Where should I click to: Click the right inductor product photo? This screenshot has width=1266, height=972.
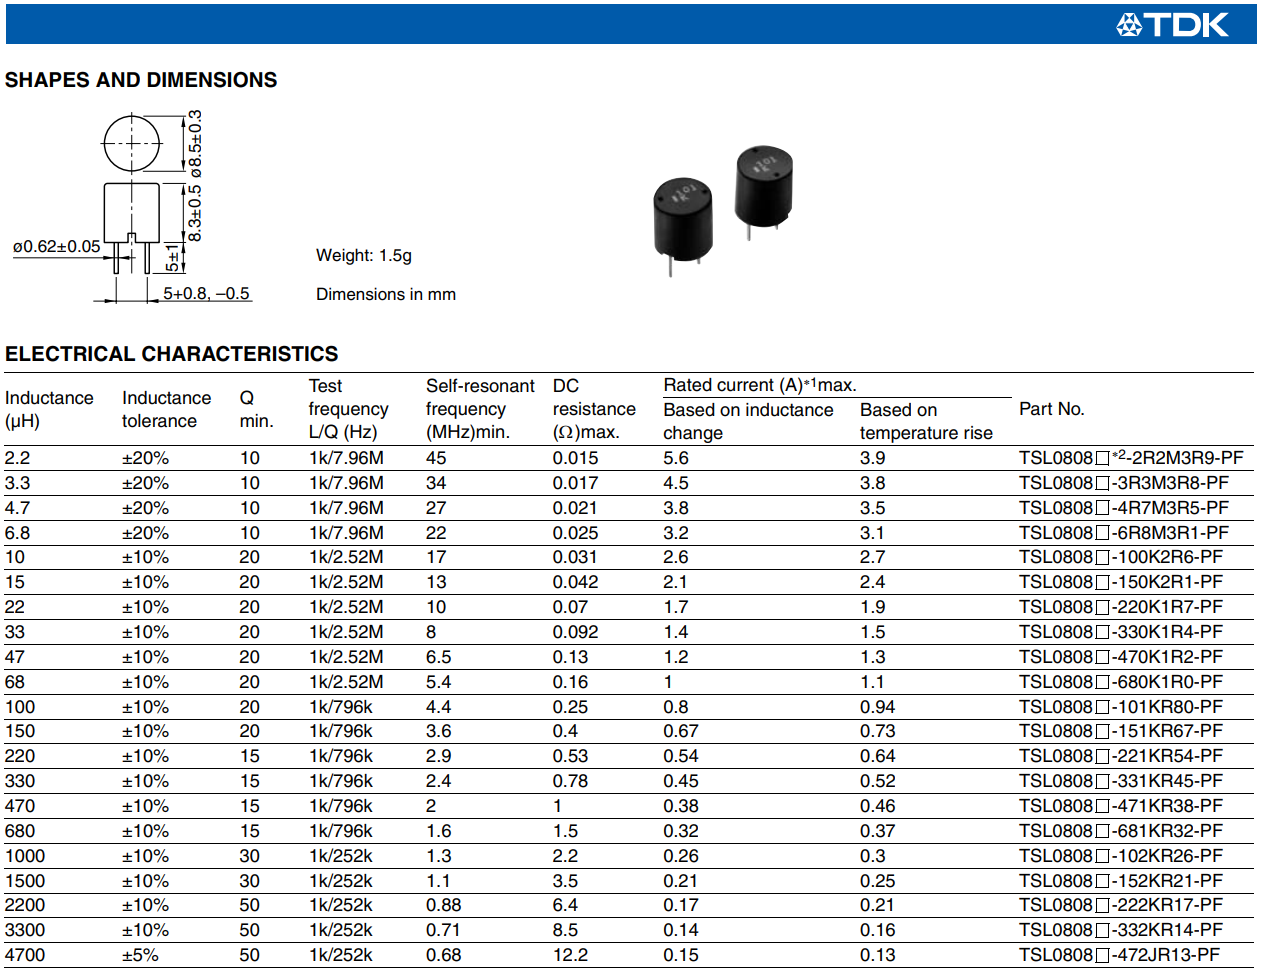(763, 187)
